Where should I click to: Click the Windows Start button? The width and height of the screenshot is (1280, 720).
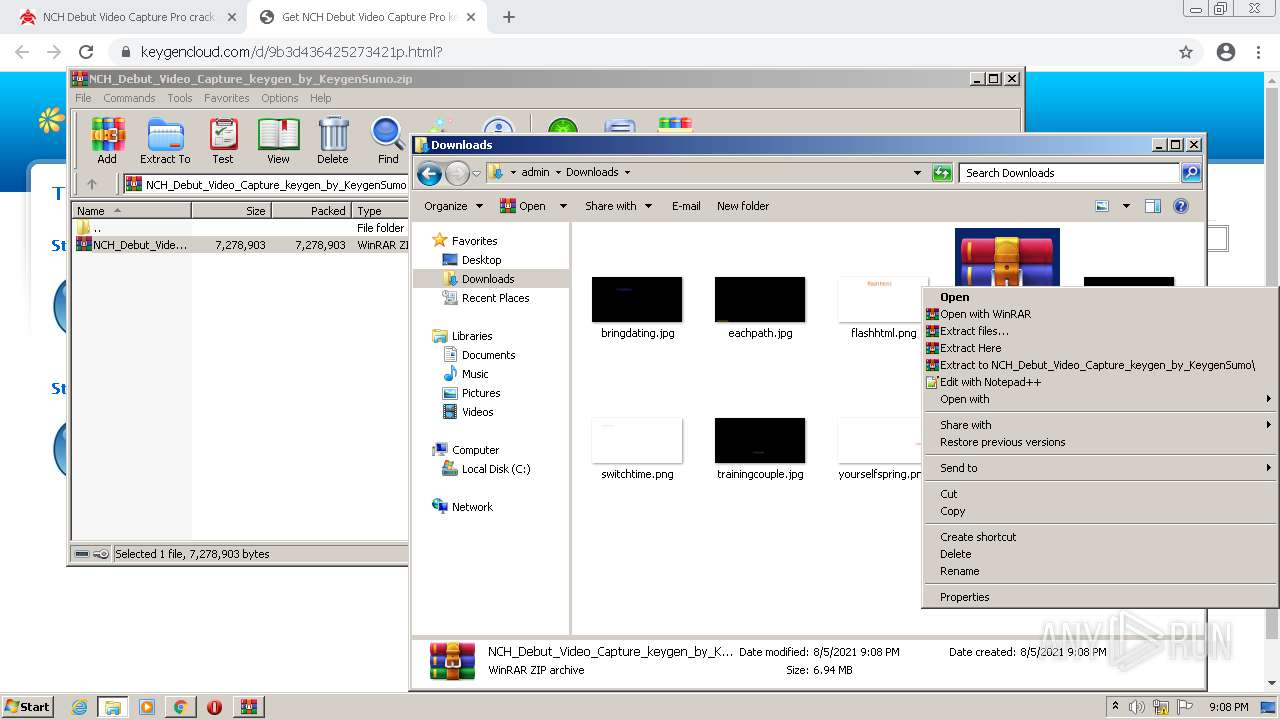coord(28,707)
